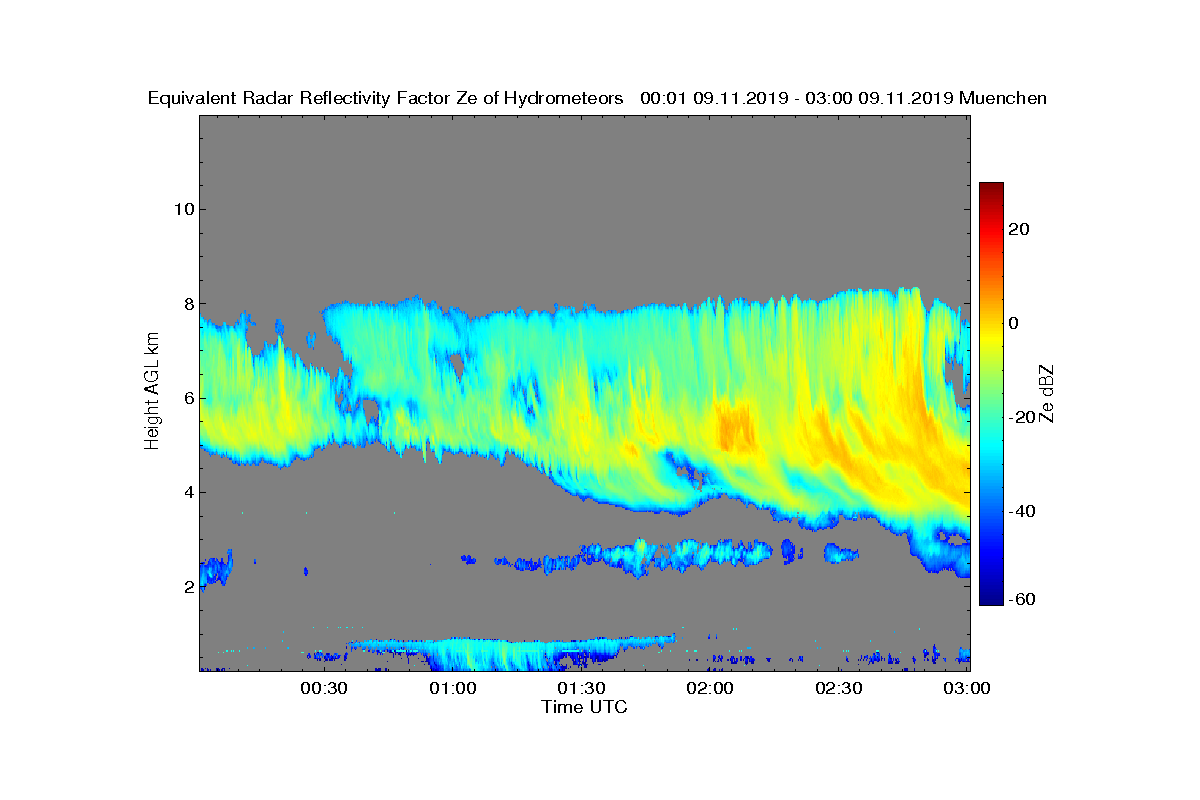Click the '03:00' time tick label
The height and width of the screenshot is (800, 1200).
[x=967, y=689]
